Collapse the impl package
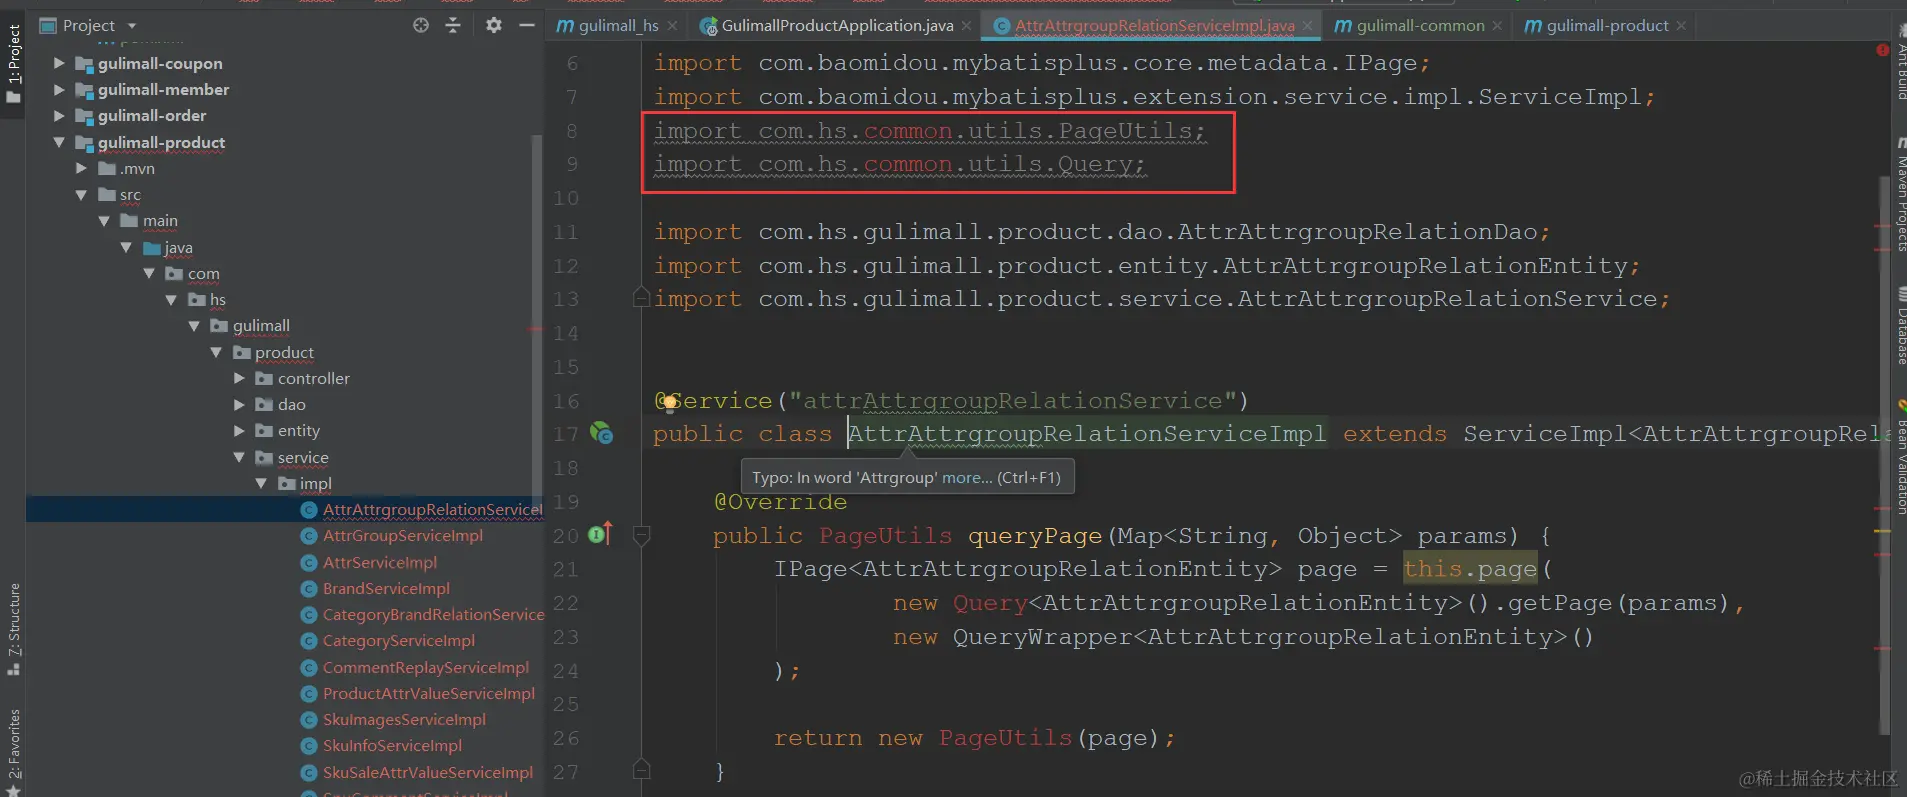Screen dimensions: 1907x797 coord(262,483)
